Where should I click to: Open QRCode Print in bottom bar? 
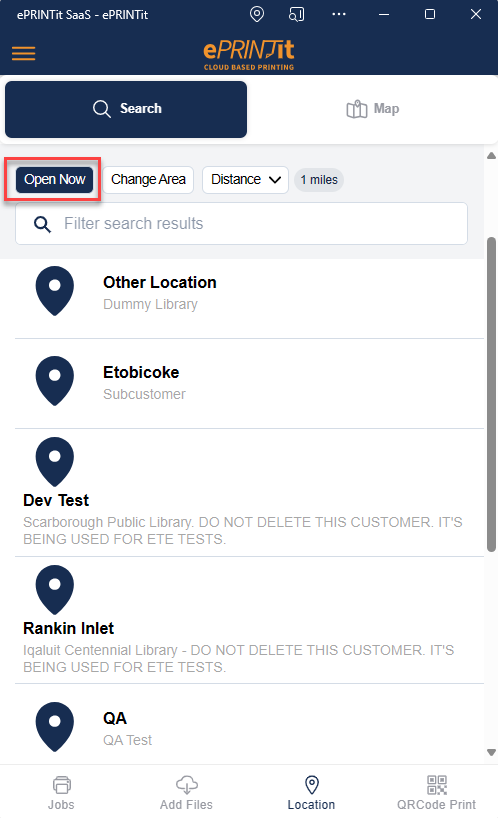point(436,792)
